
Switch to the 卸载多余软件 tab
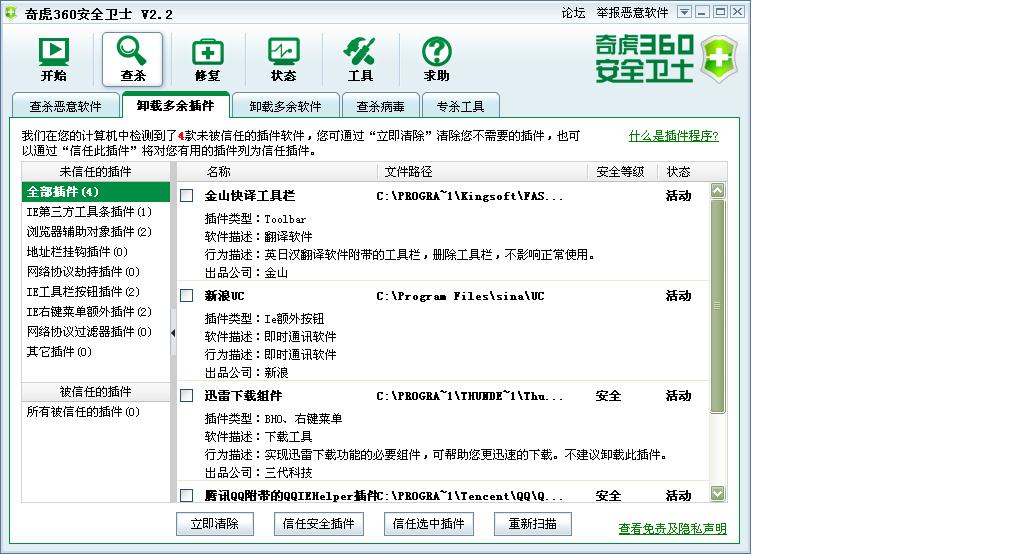pos(285,106)
